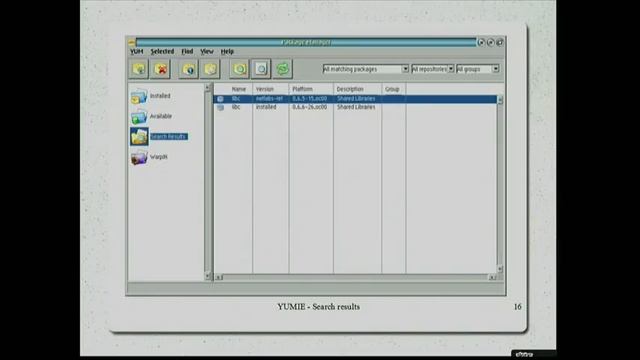Click the horizontal scrollbar right arrow

point(492,278)
